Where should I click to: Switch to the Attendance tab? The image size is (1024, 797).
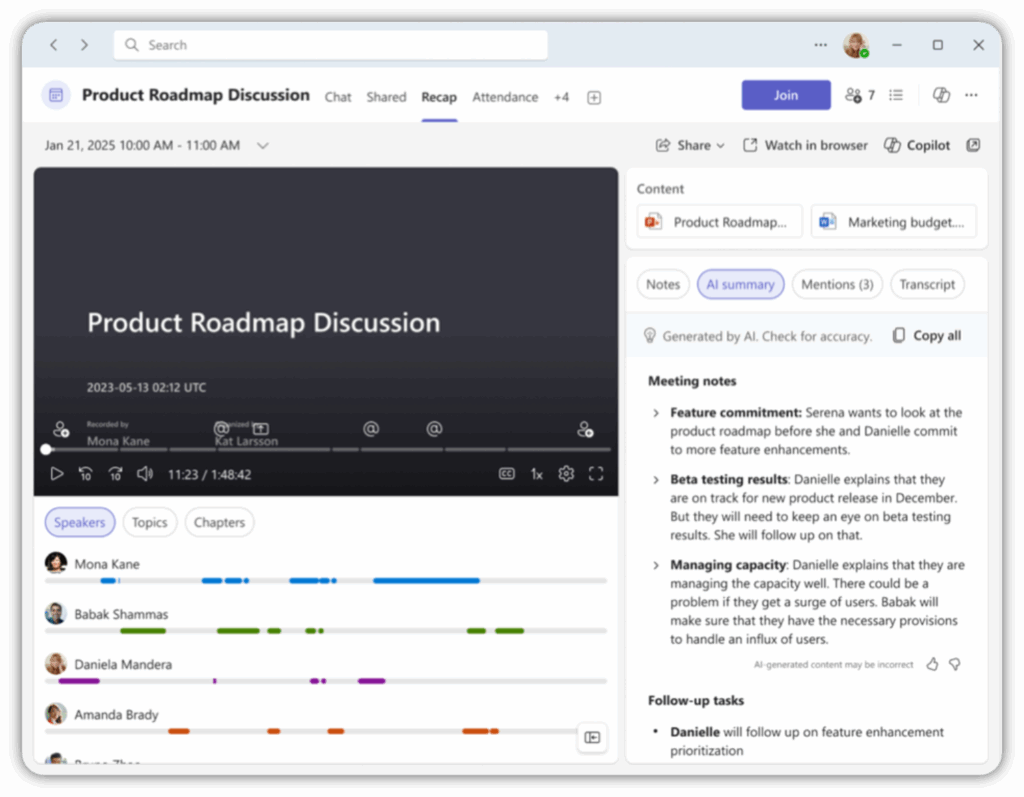(x=505, y=97)
